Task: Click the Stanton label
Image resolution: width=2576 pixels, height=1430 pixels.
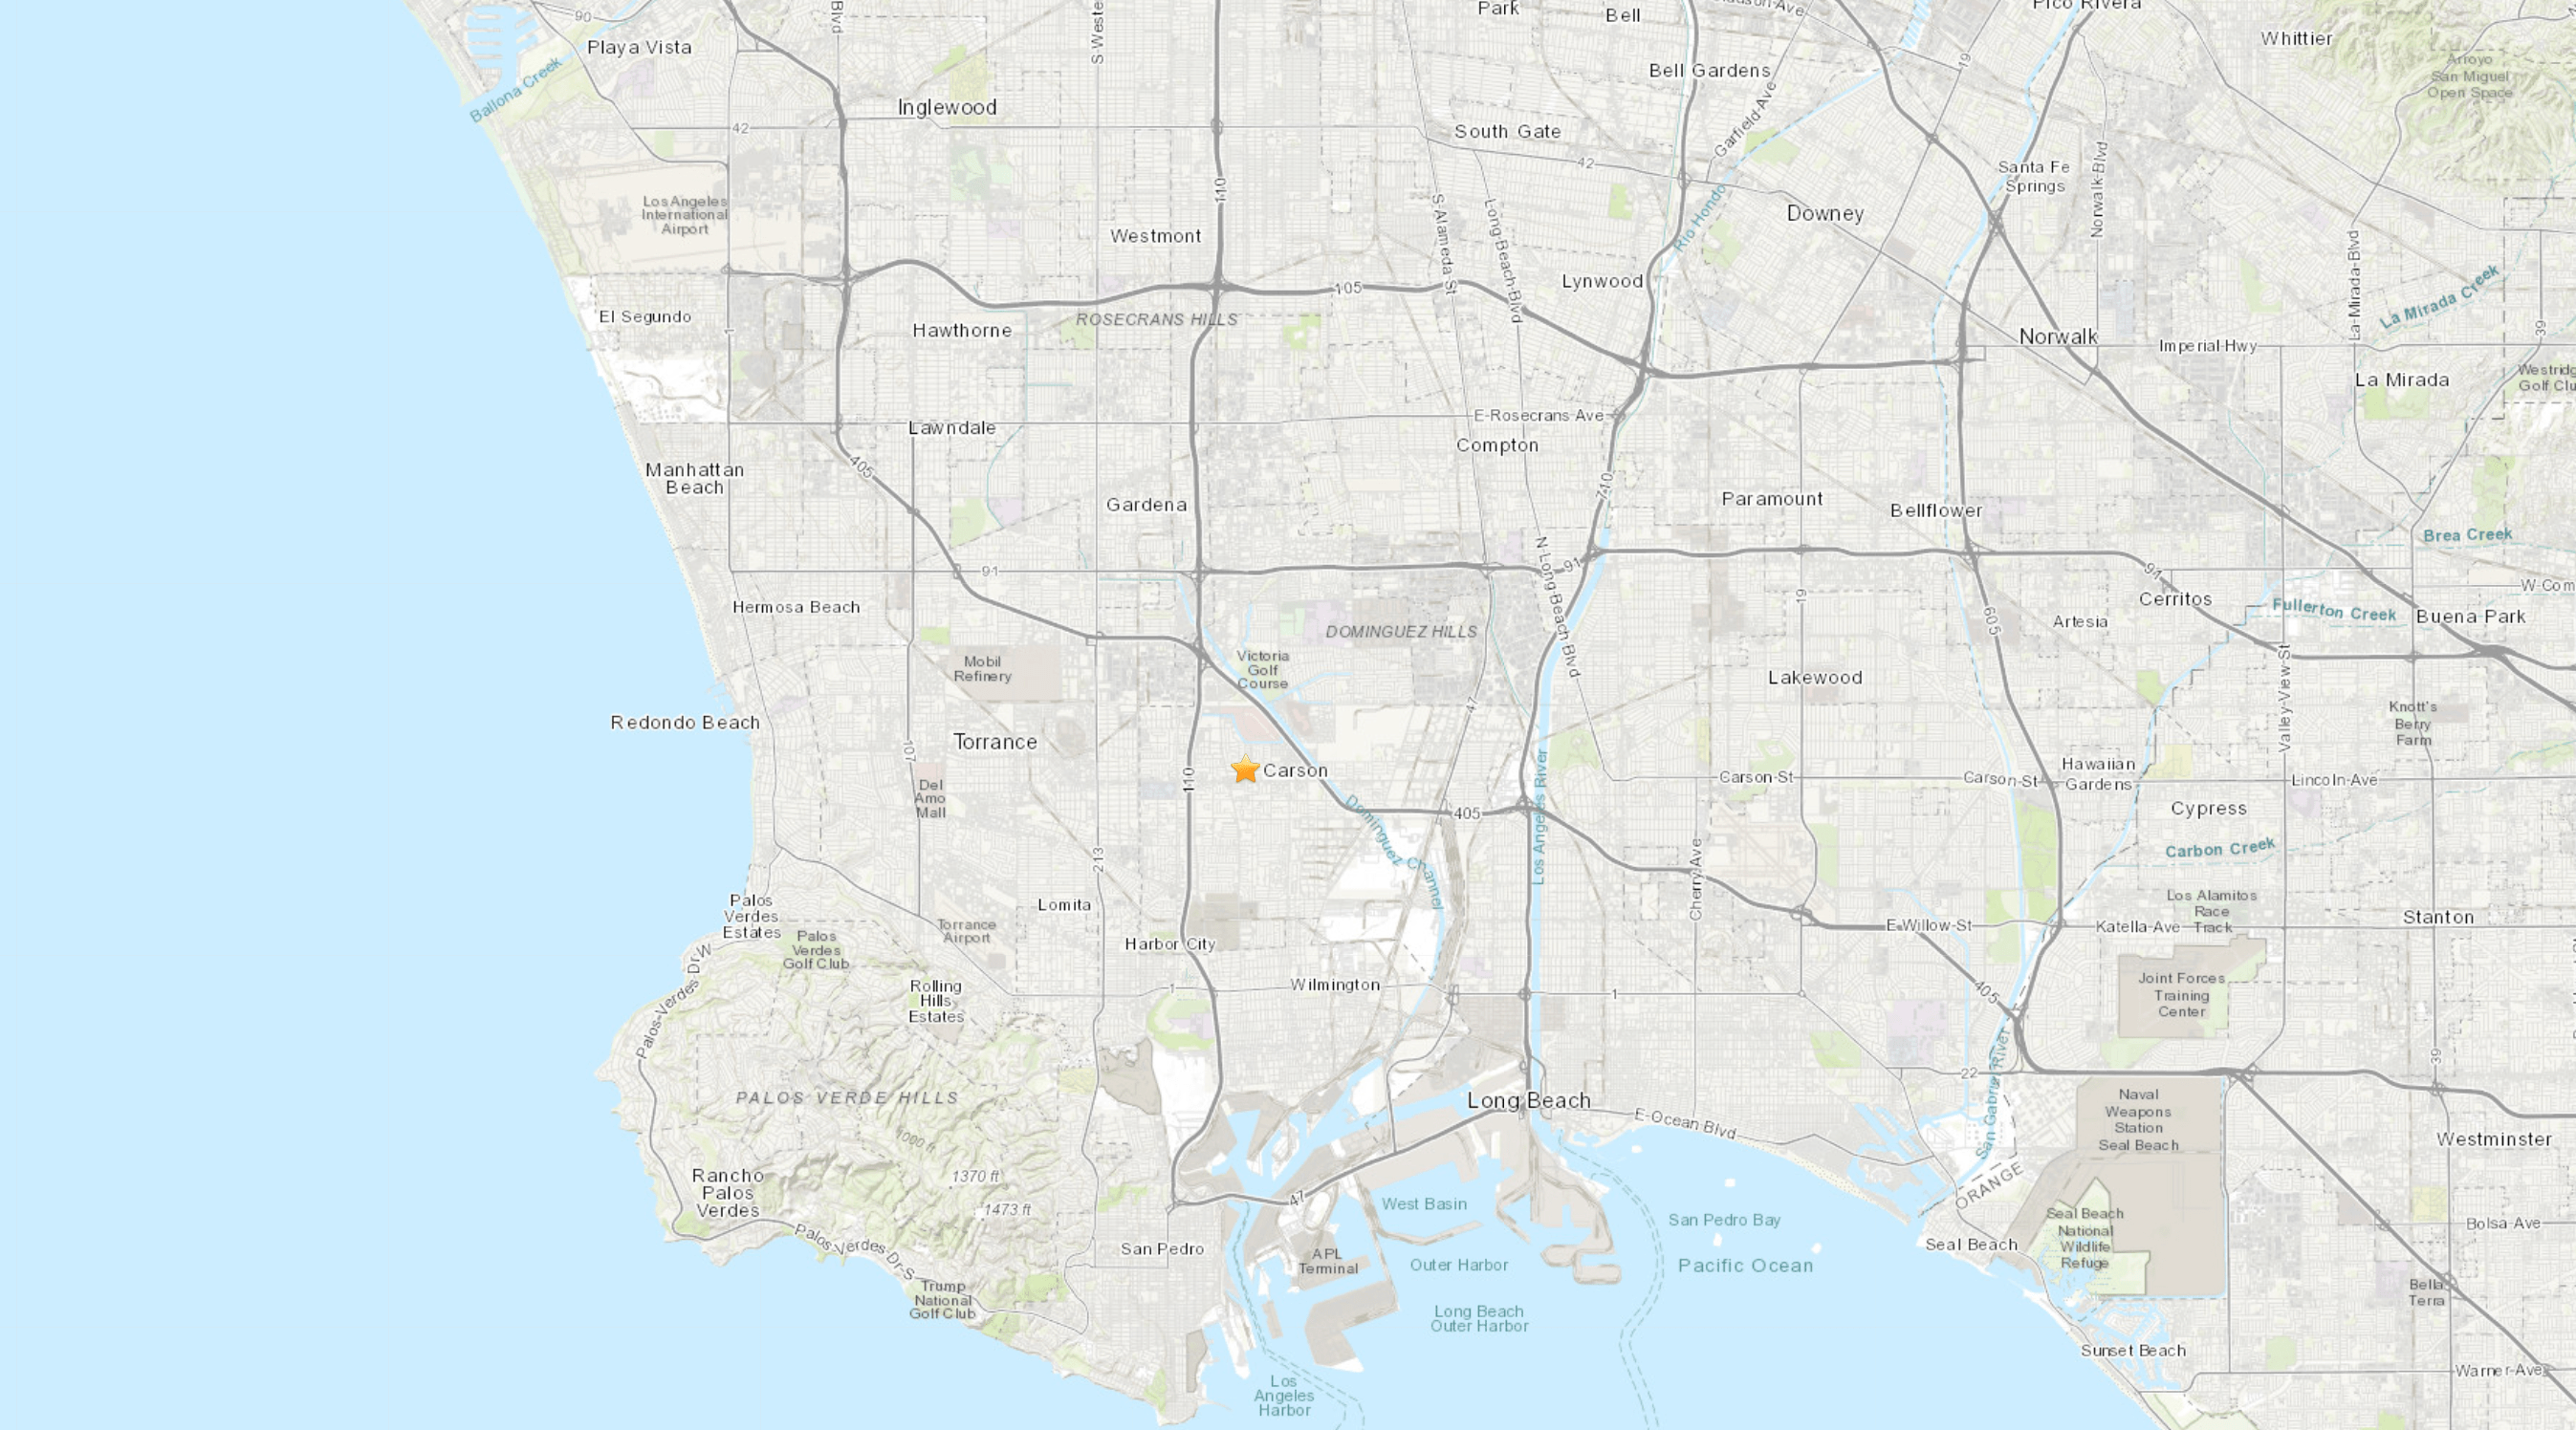Action: 2438,918
